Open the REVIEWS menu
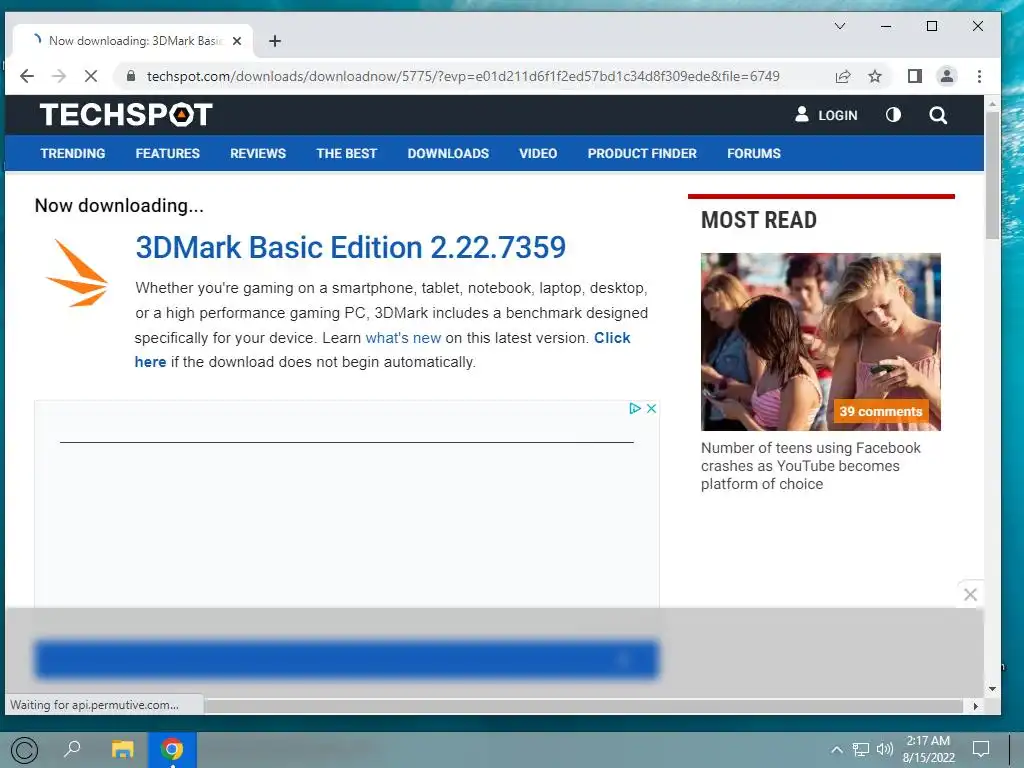The height and width of the screenshot is (768, 1024). coord(258,153)
